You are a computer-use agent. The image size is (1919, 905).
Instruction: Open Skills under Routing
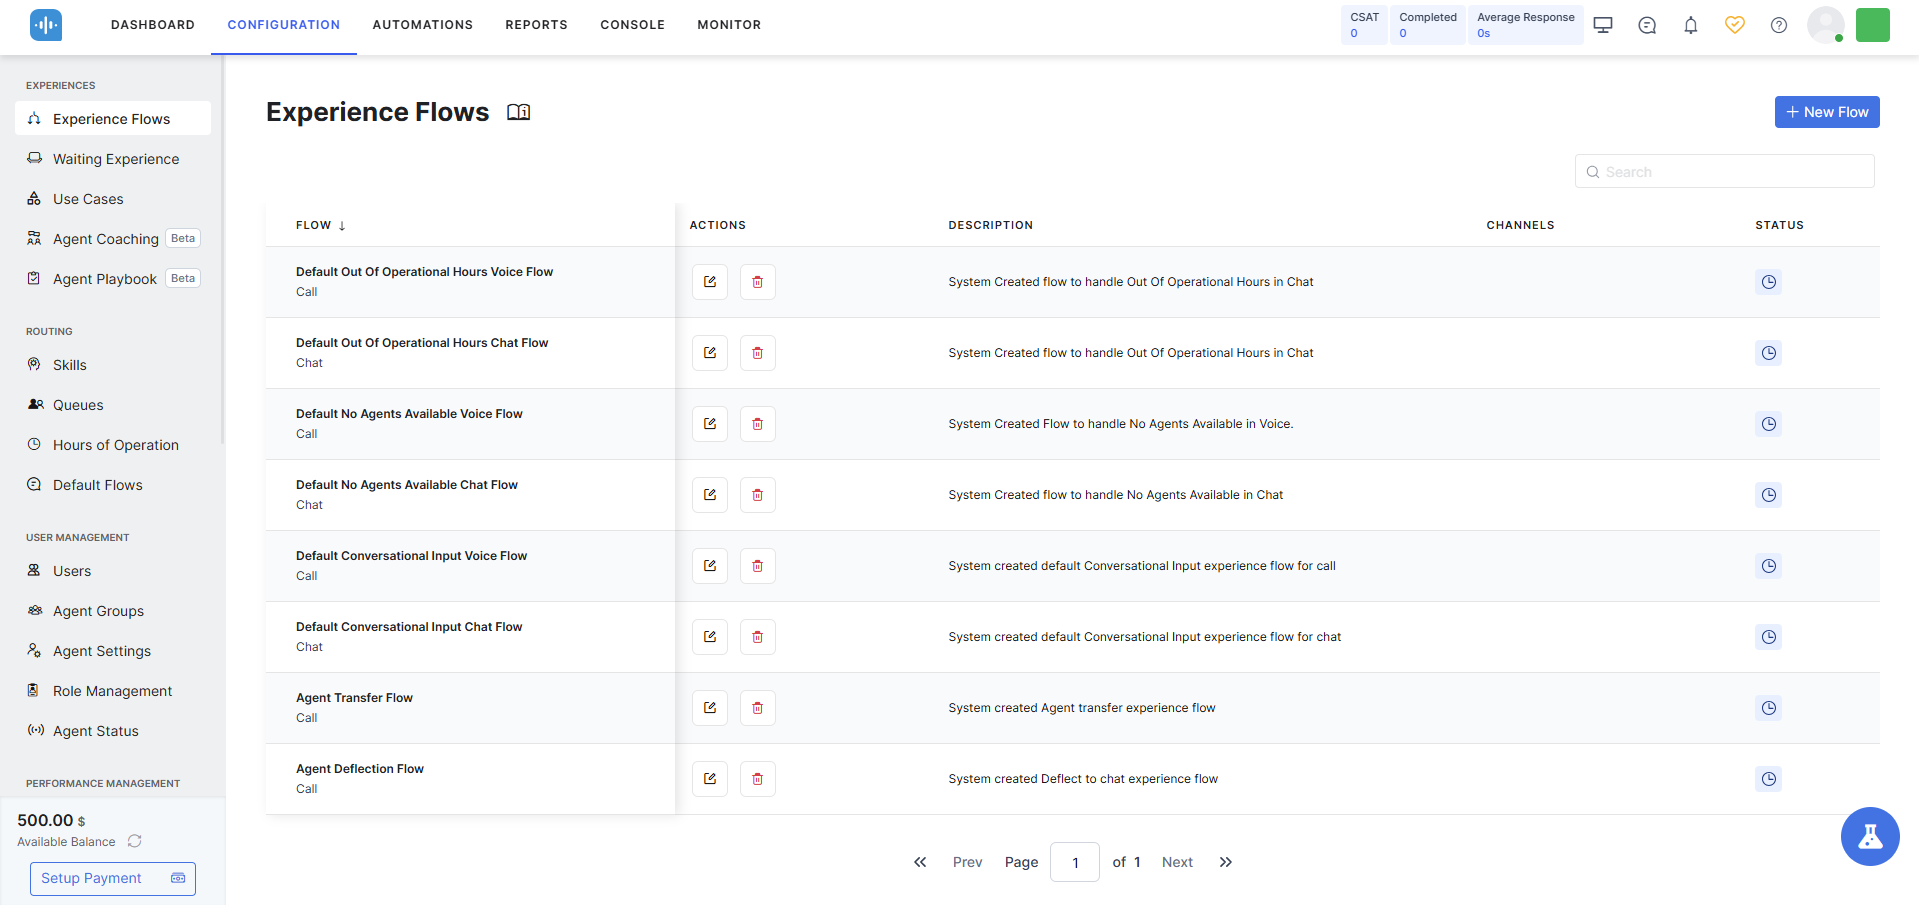pos(113,365)
